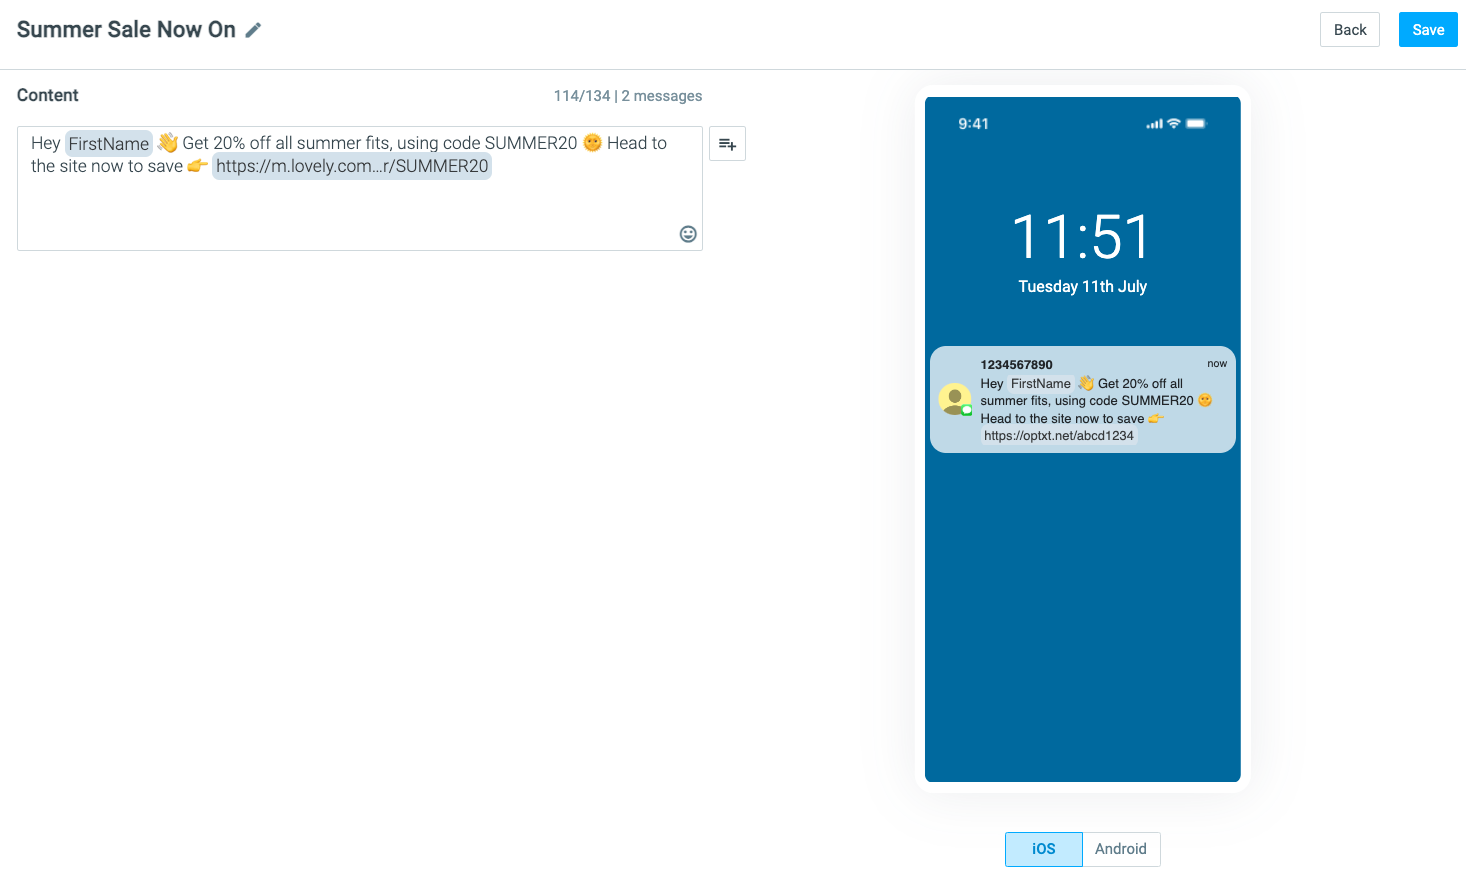Click the Summer Sale Now On title

click(x=126, y=30)
